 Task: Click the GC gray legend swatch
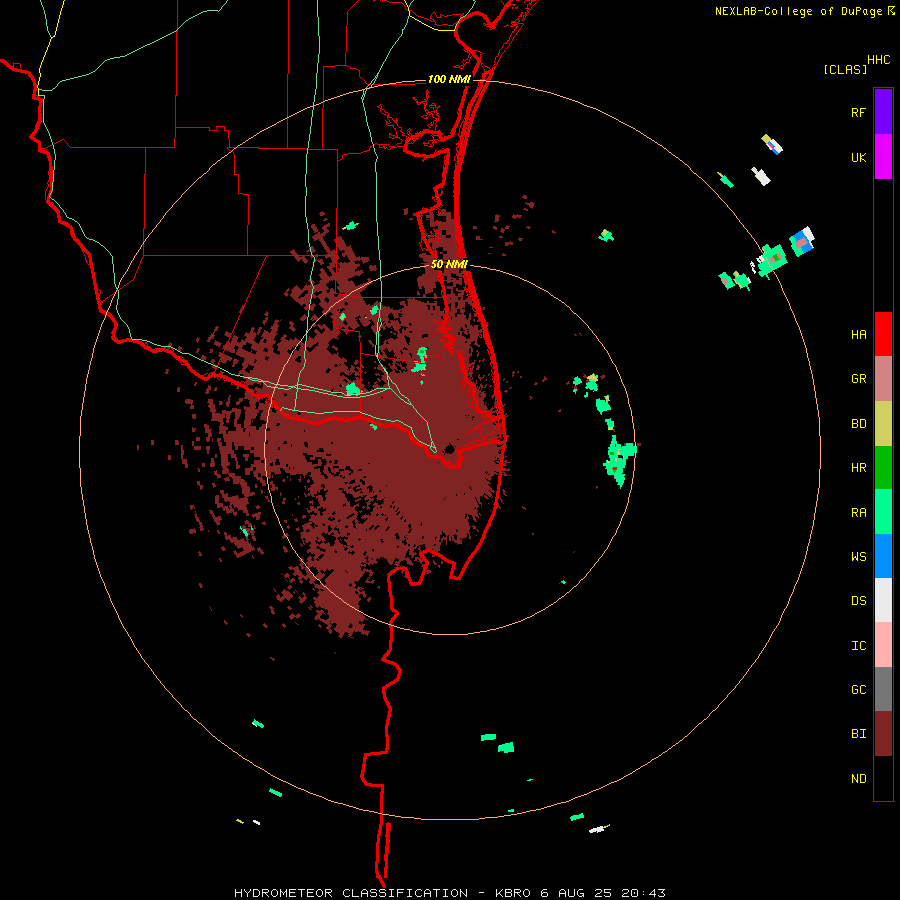click(883, 689)
